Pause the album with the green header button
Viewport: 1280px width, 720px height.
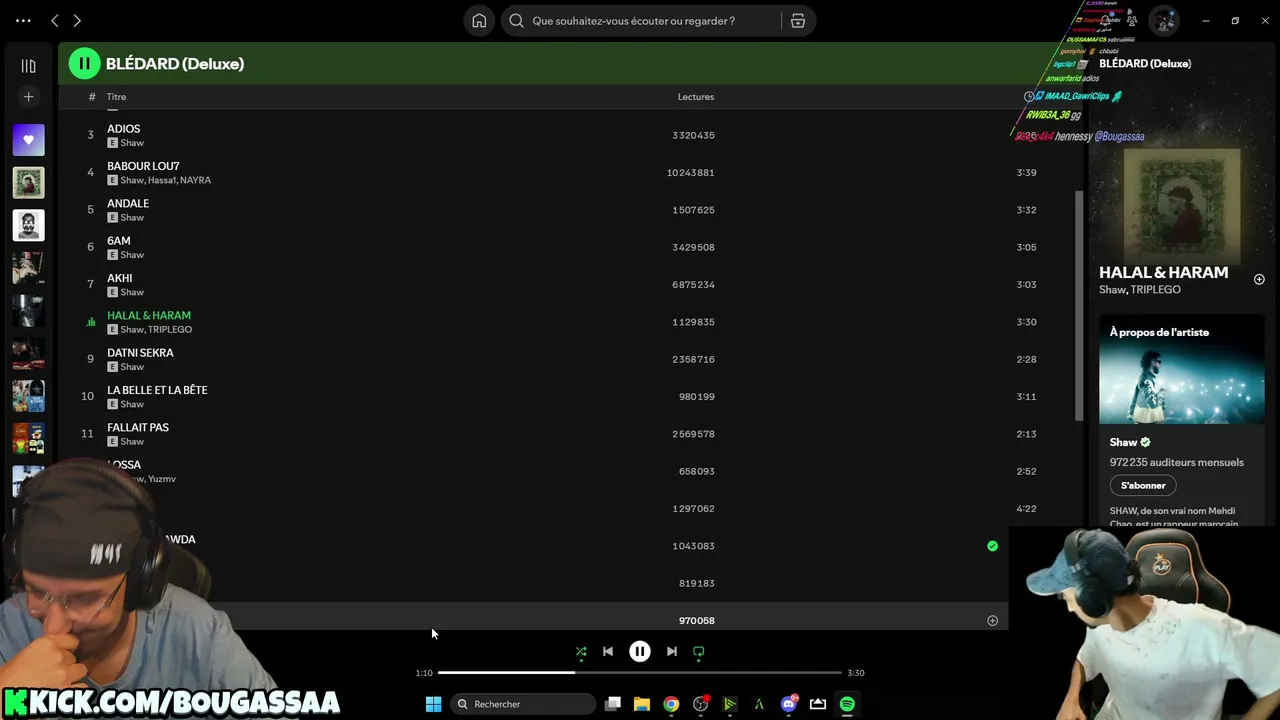pyautogui.click(x=84, y=63)
